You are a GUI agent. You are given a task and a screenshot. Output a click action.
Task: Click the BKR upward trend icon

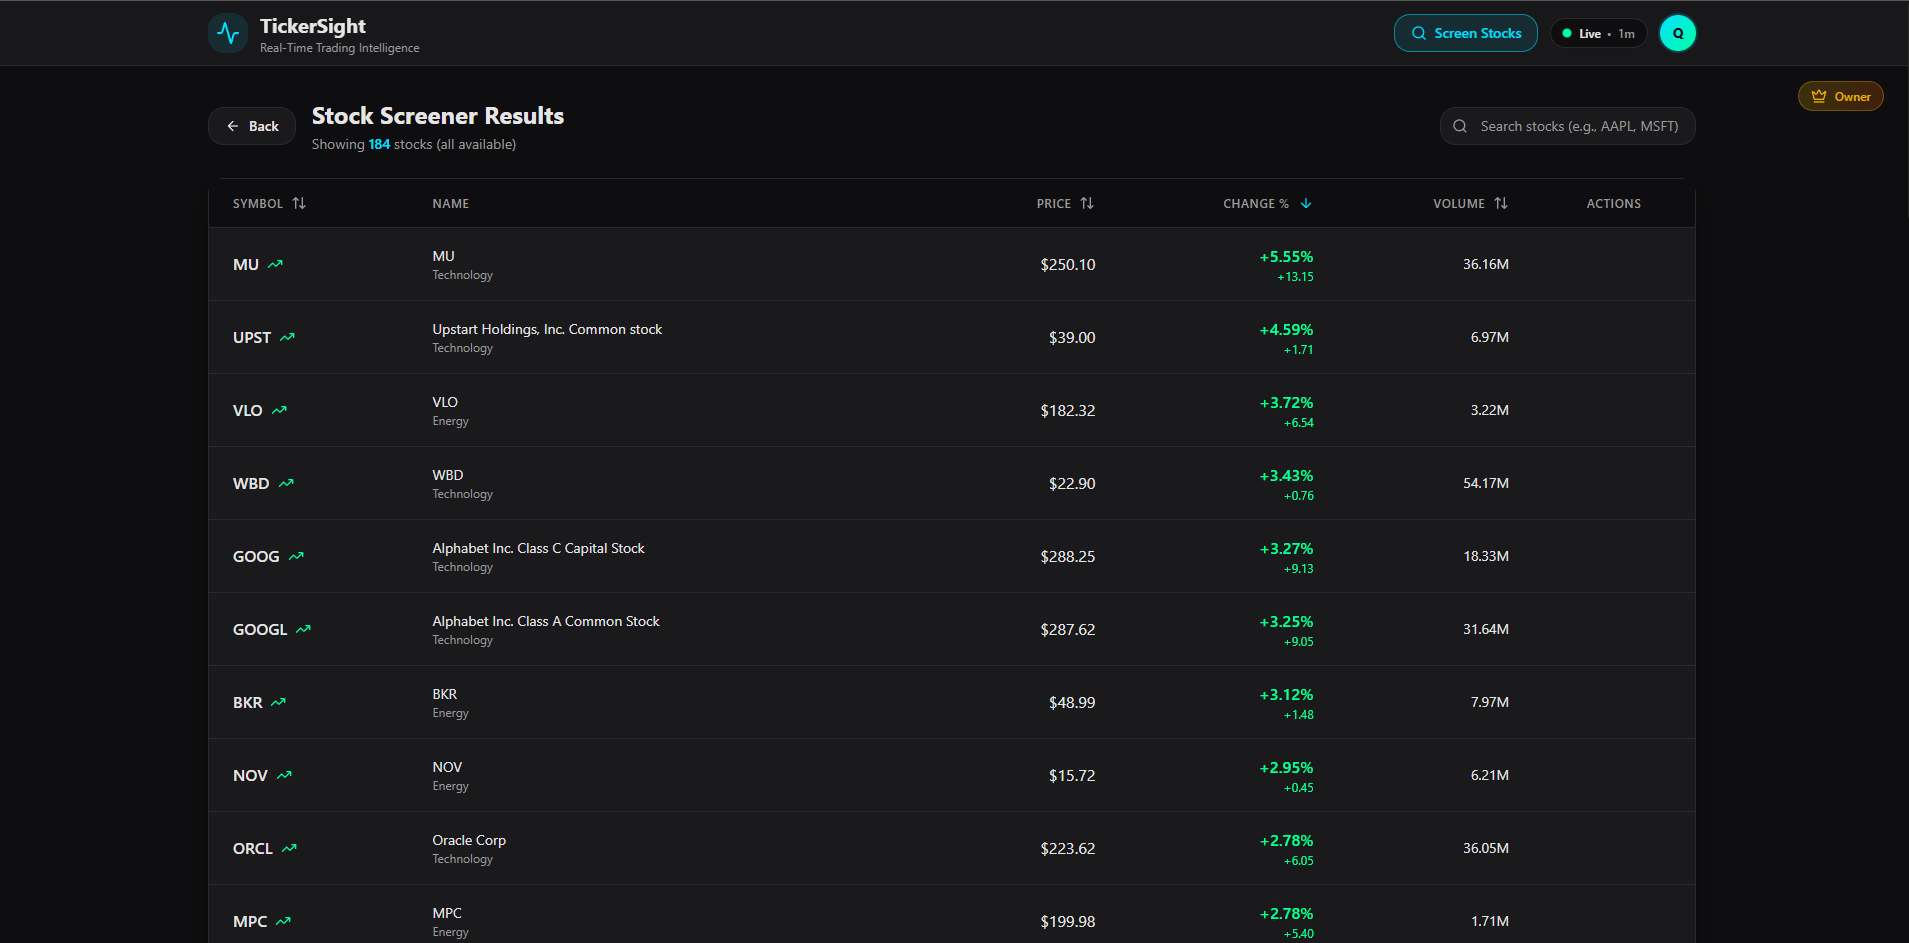tap(279, 702)
